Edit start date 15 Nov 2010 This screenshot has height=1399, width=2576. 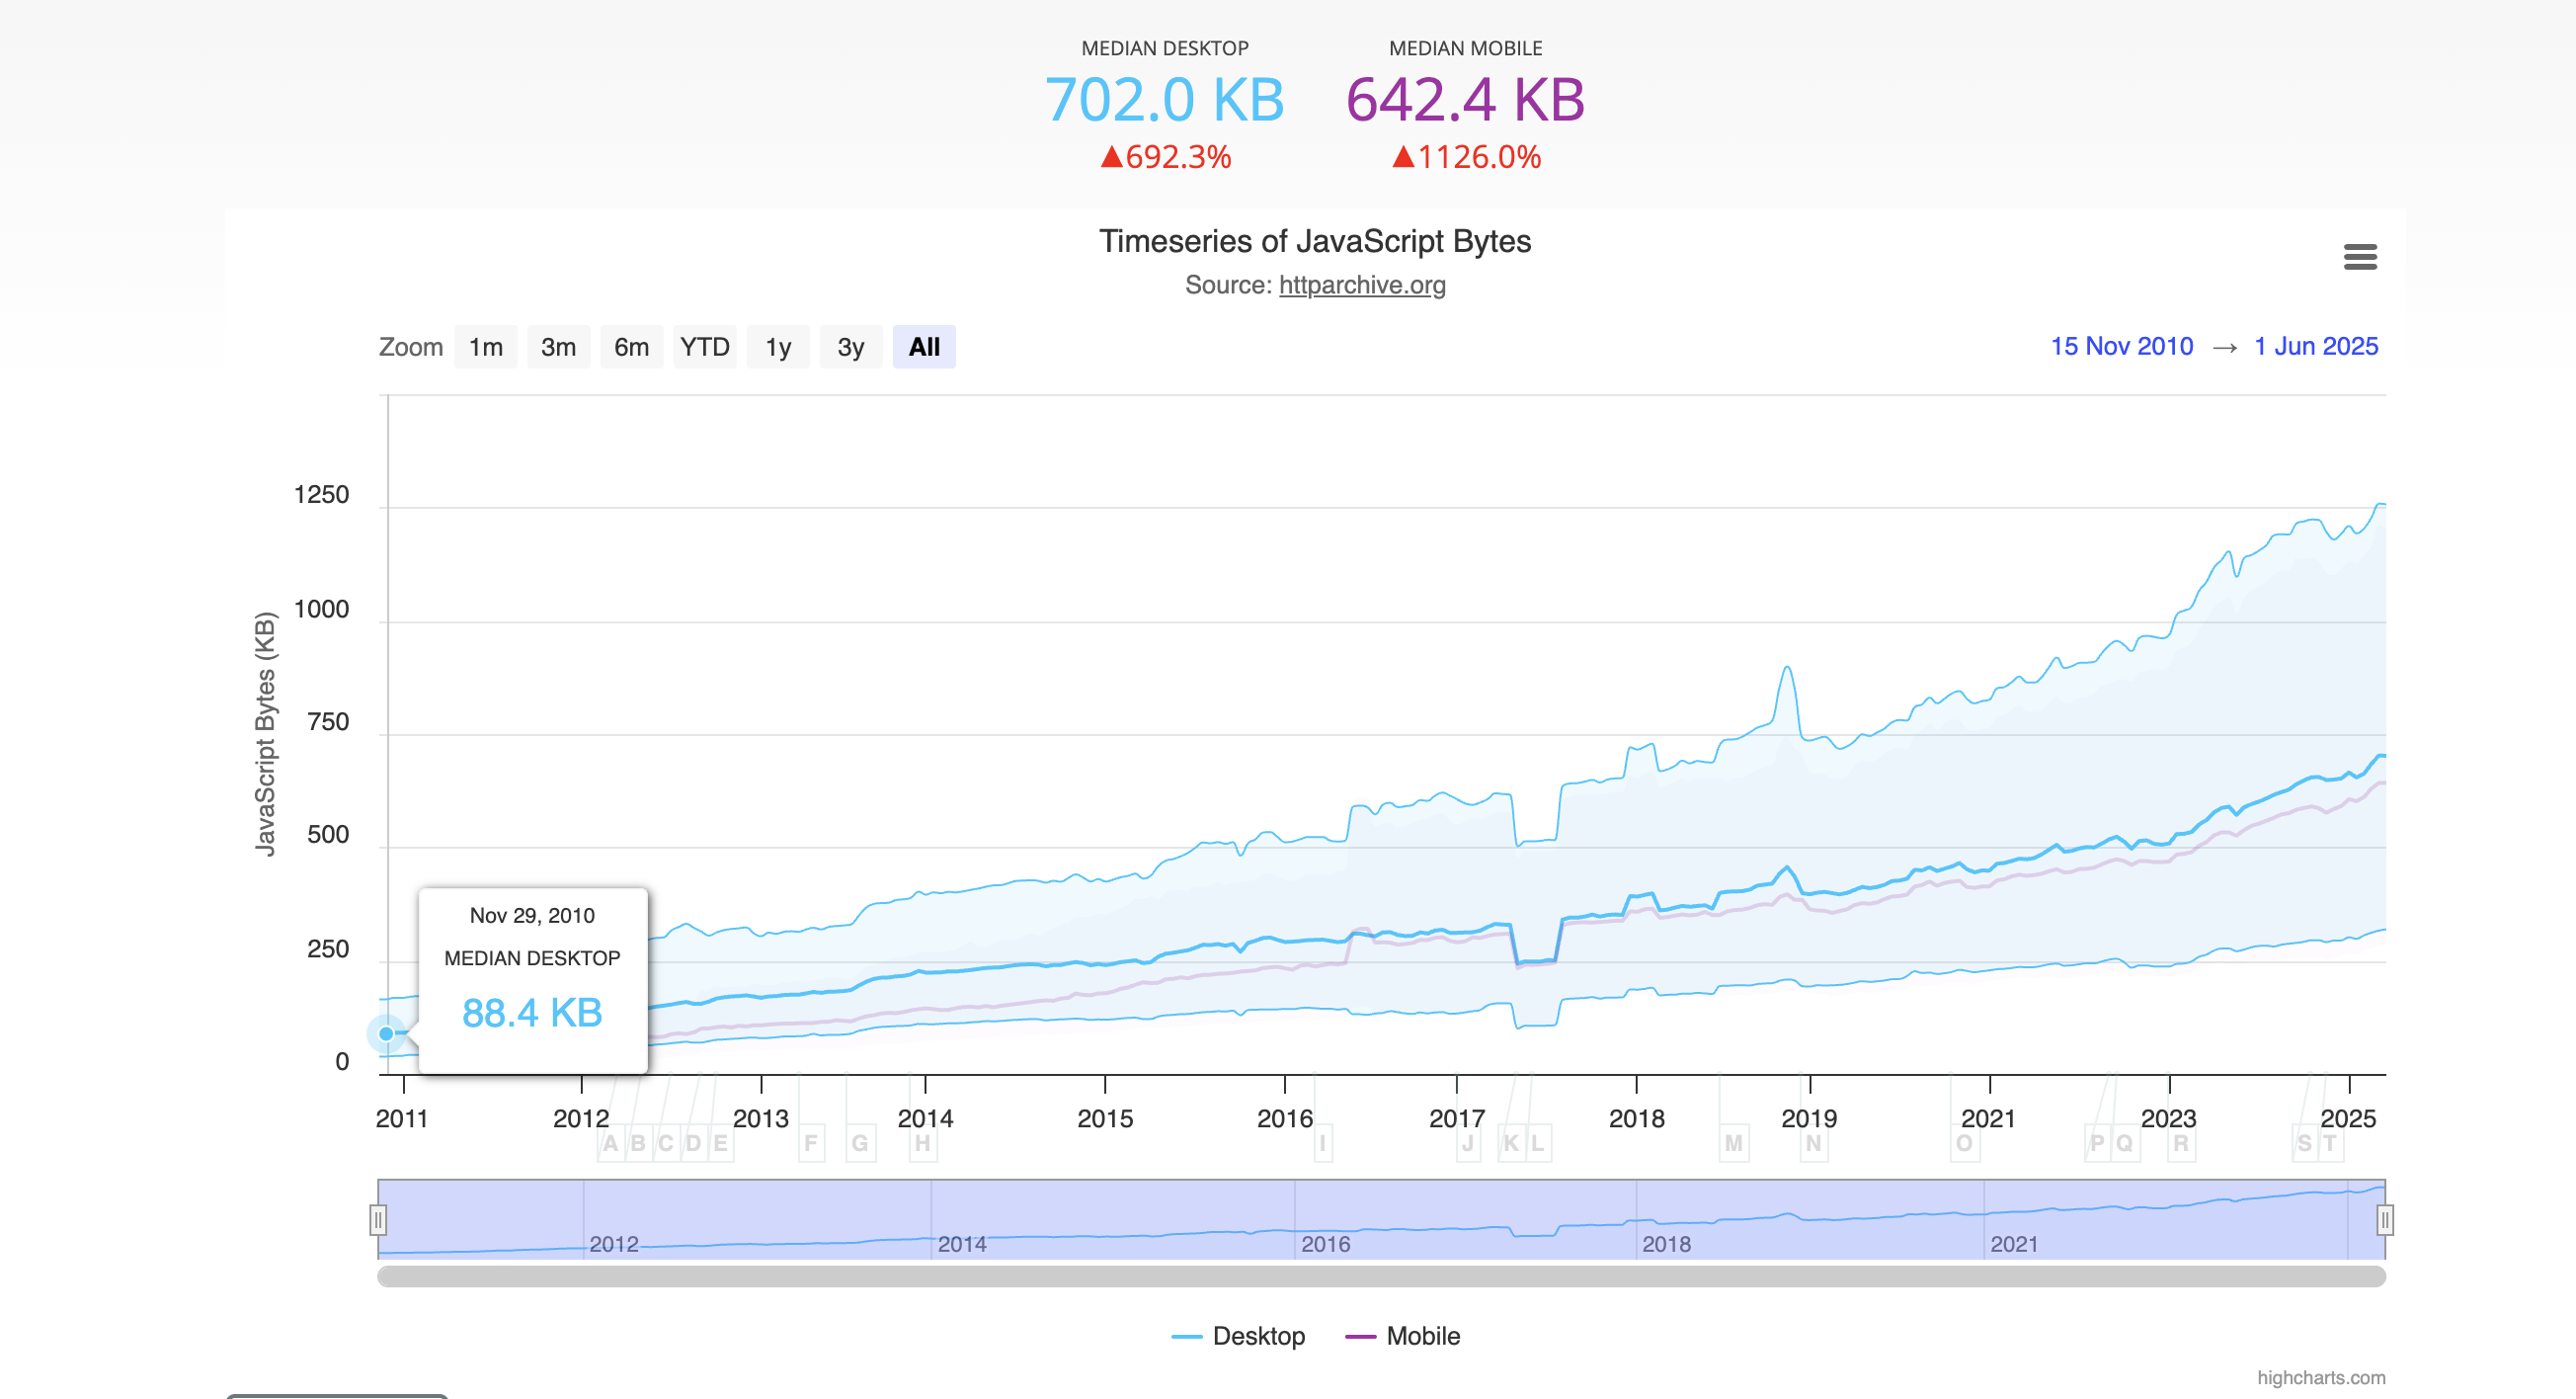point(2121,346)
